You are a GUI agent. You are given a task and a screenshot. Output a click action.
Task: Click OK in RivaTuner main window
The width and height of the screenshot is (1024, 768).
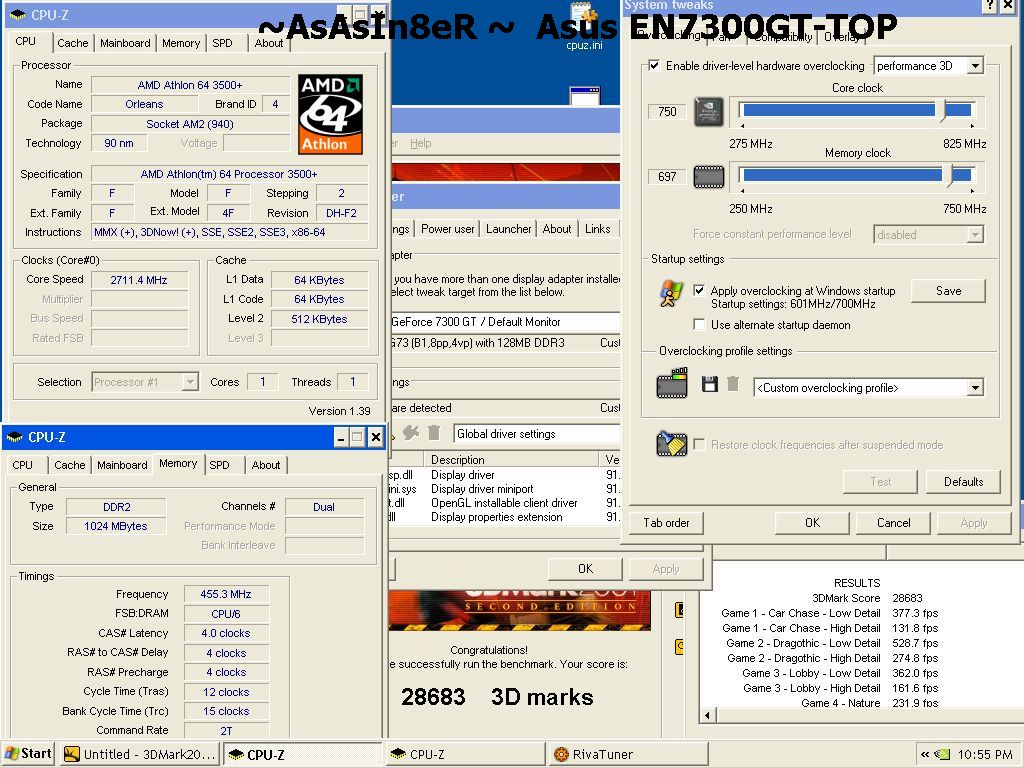(x=585, y=569)
